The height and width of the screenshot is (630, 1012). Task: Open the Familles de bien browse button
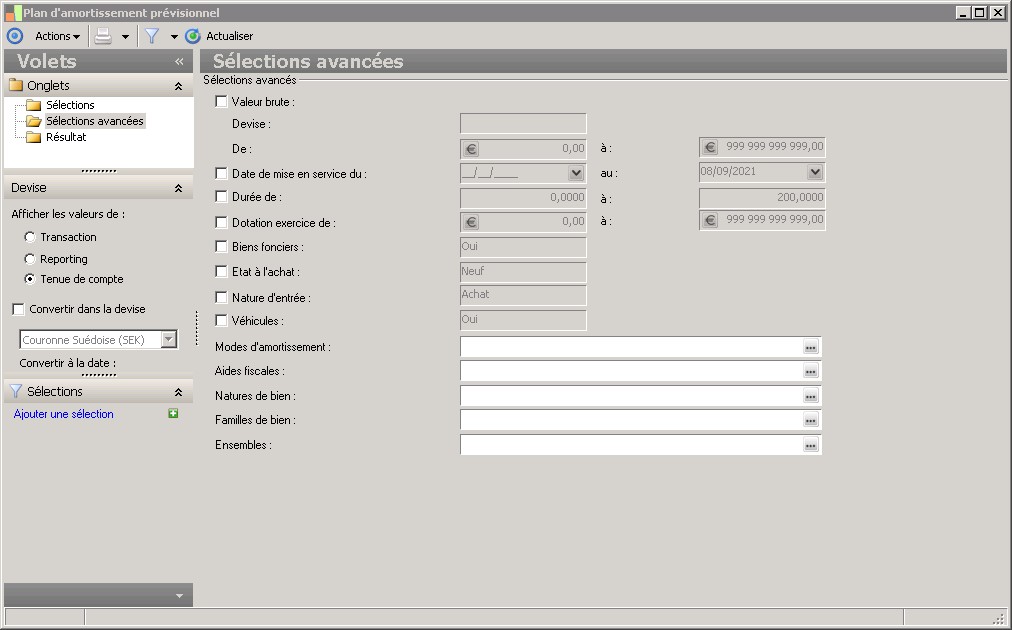click(x=811, y=420)
